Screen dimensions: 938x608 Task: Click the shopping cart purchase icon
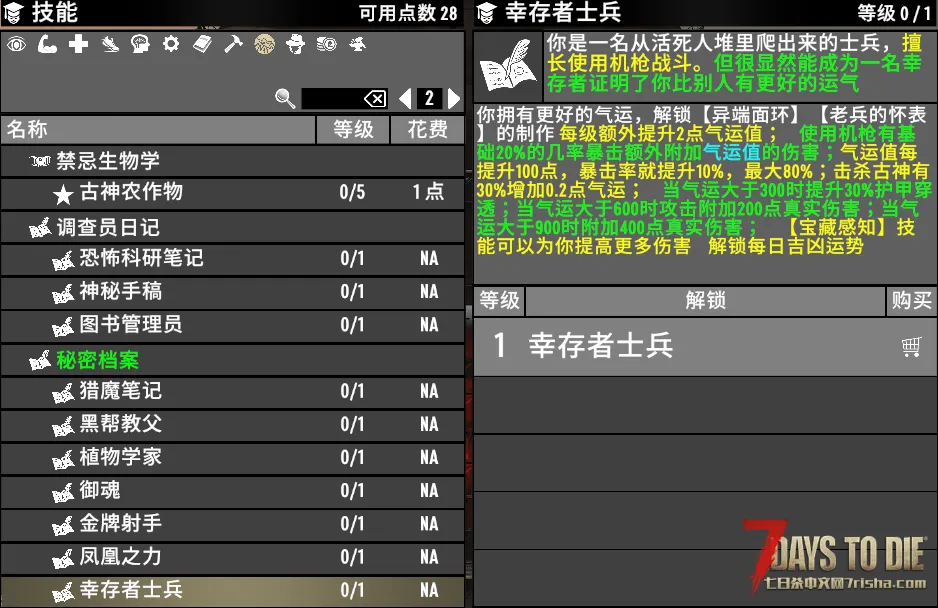coord(910,347)
